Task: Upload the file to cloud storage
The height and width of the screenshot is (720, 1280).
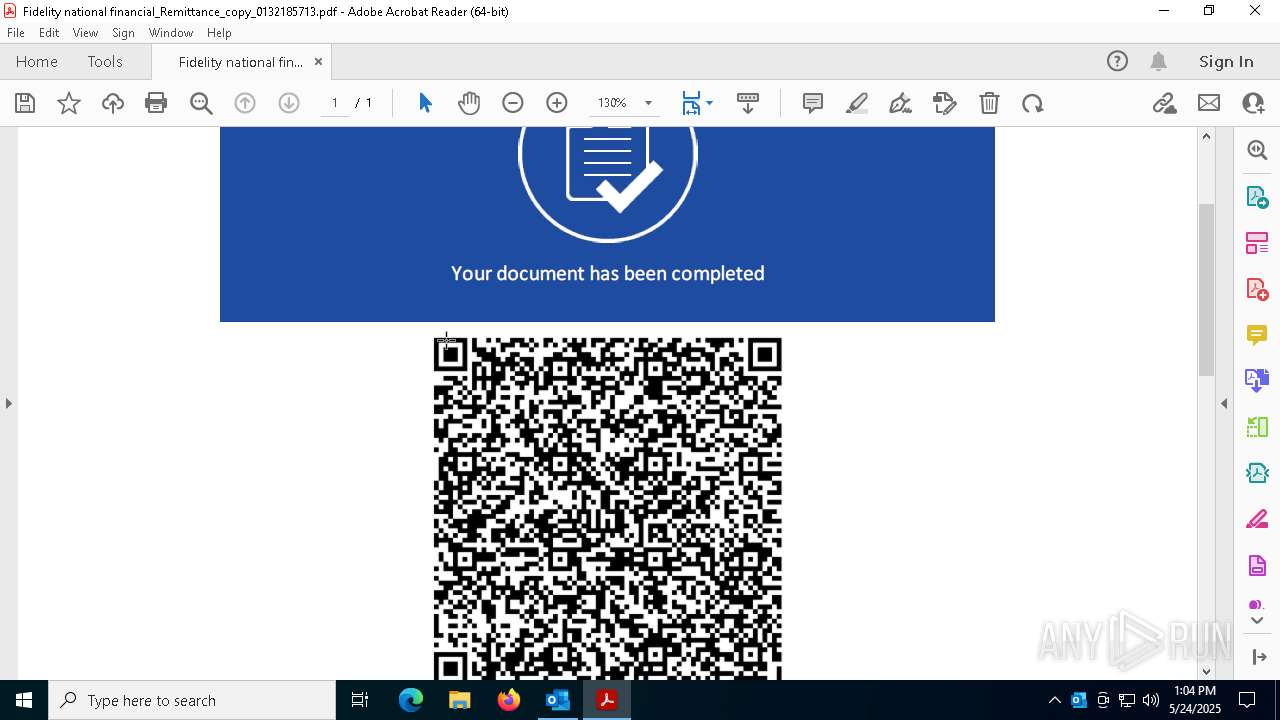Action: click(113, 103)
